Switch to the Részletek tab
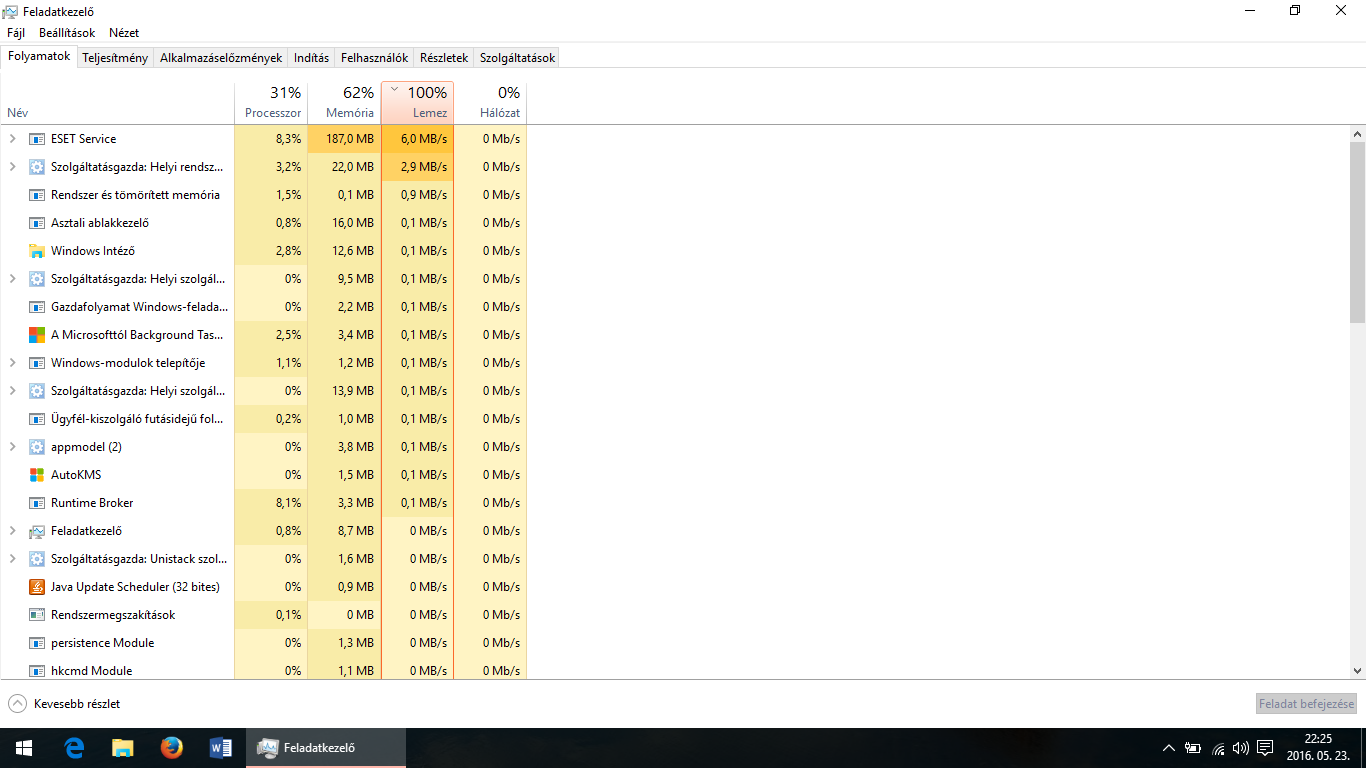The height and width of the screenshot is (768, 1366). pos(444,58)
